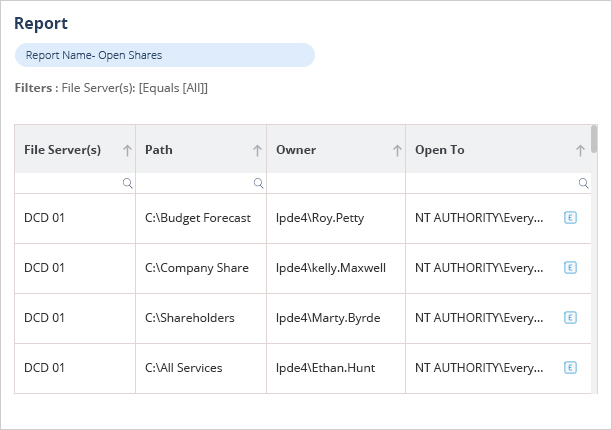Open details icon for Company Share row
Viewport: 612px width, 430px height.
pos(570,267)
